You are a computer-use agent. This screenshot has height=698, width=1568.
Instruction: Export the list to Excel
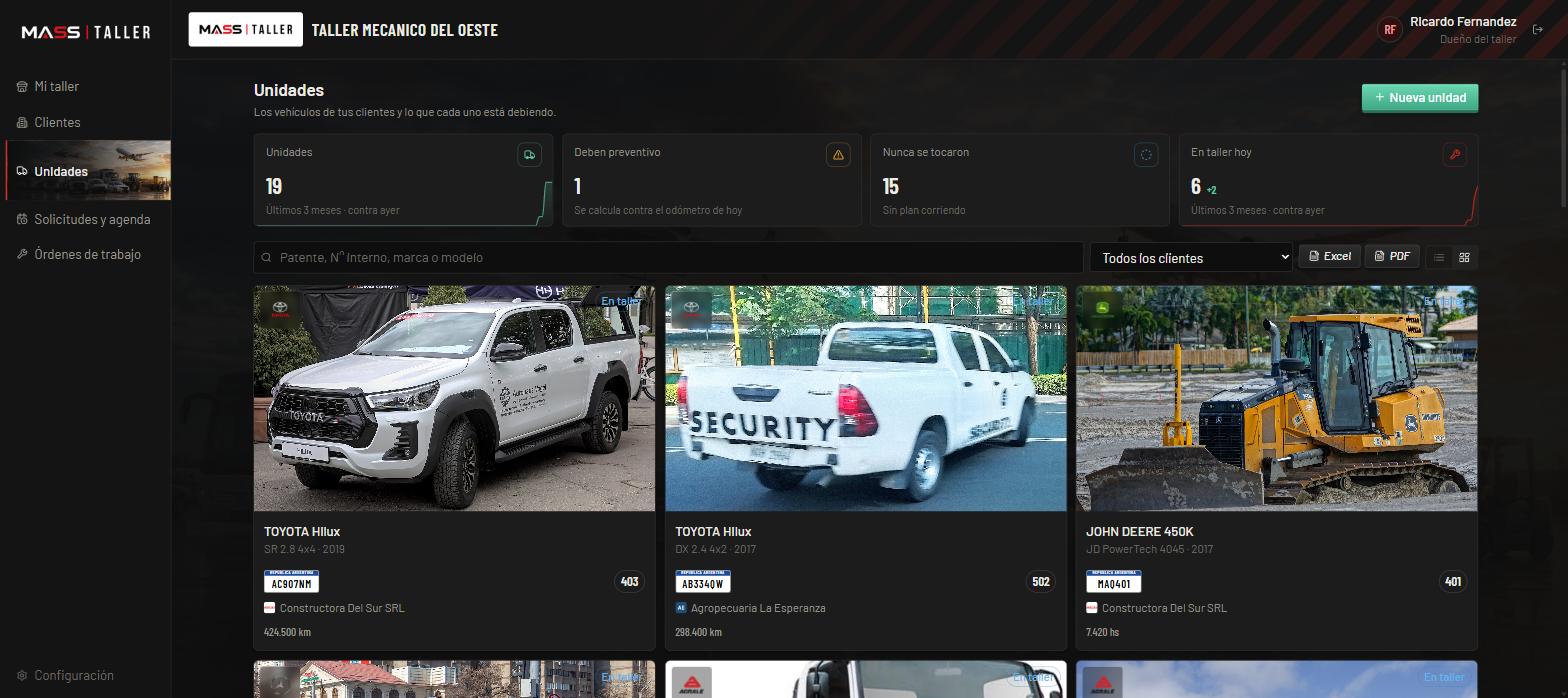[x=1330, y=256]
